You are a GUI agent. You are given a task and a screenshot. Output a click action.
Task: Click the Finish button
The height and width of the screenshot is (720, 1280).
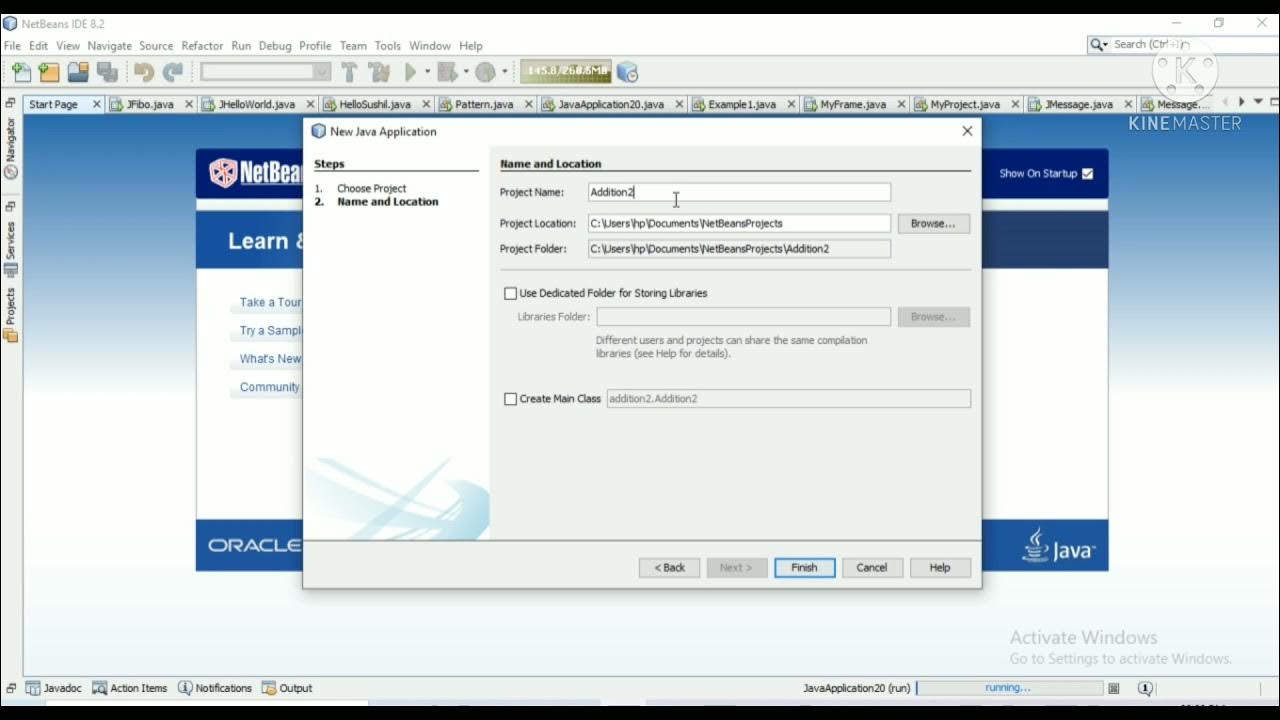(x=805, y=567)
